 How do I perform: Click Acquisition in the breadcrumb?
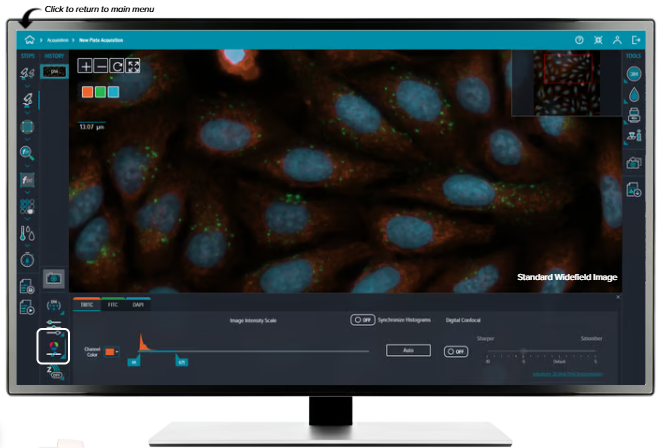pos(58,40)
